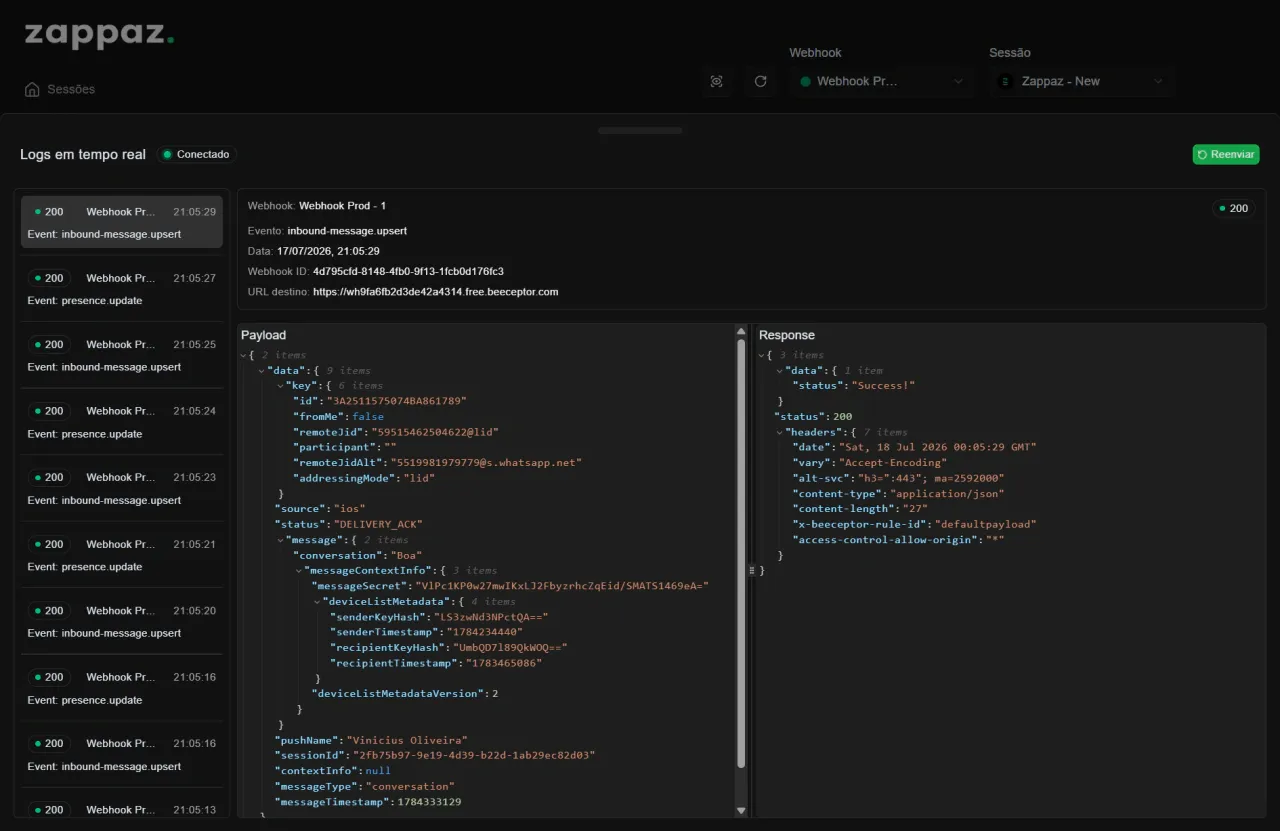Click the URL destino beeceptor address
Screen dimensions: 1280x831
[435, 292]
